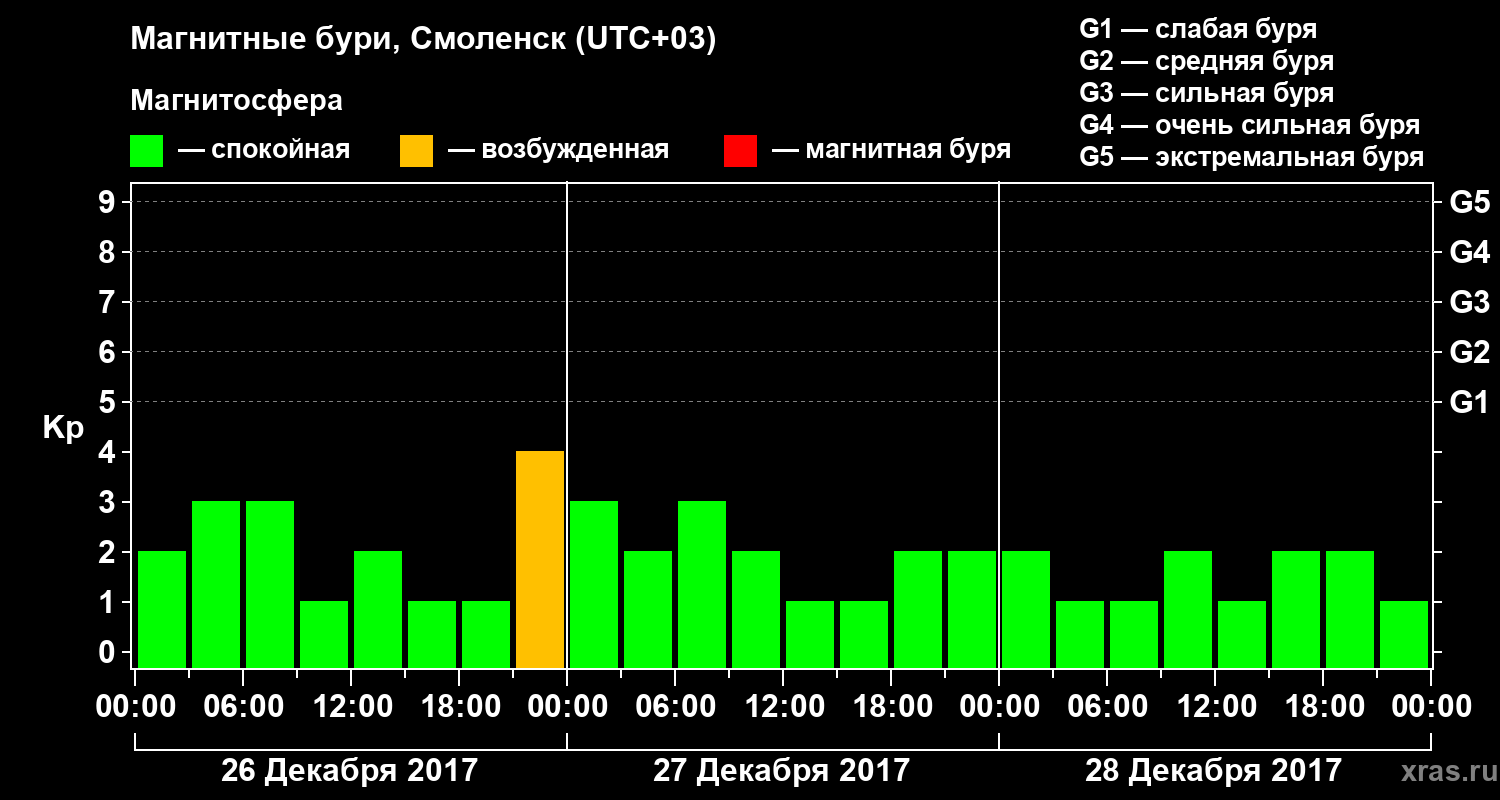The width and height of the screenshot is (1500, 800).
Task: Click the 'G2 — средняя буря' legend line
Action: 1206,61
